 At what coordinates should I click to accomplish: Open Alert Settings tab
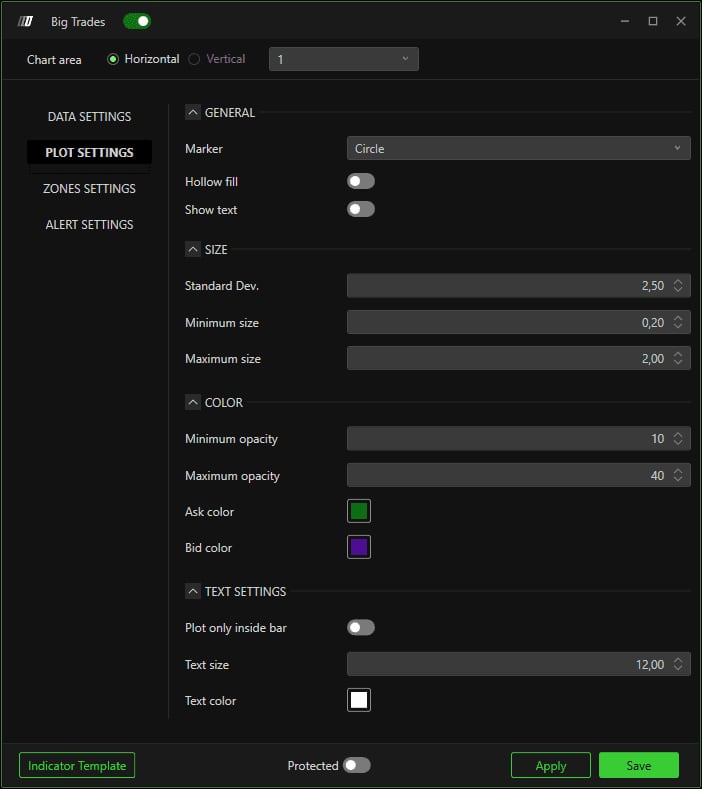pos(90,224)
